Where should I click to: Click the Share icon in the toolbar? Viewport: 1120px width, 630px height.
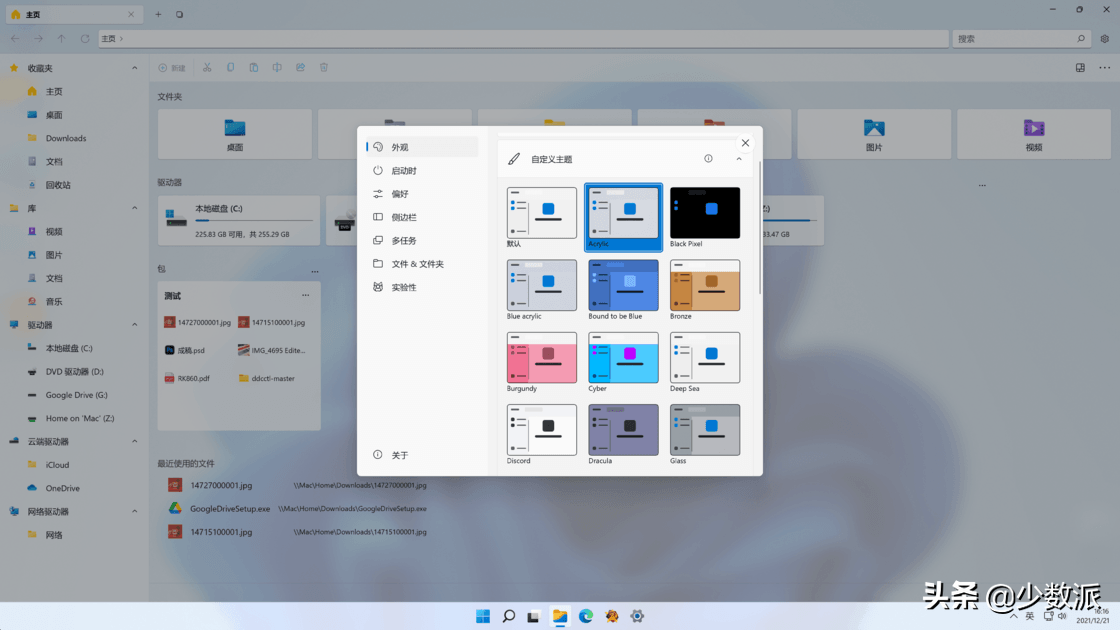(300, 67)
